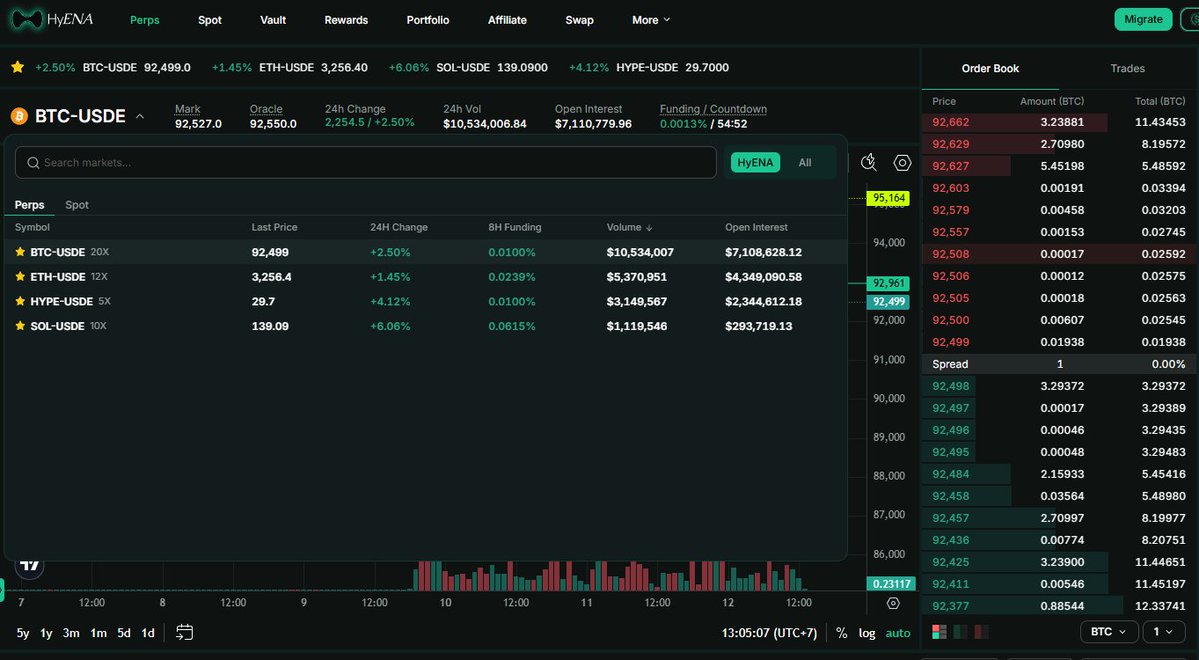Focus the Search markets input
Viewport: 1199px width, 660px height.
366,162
